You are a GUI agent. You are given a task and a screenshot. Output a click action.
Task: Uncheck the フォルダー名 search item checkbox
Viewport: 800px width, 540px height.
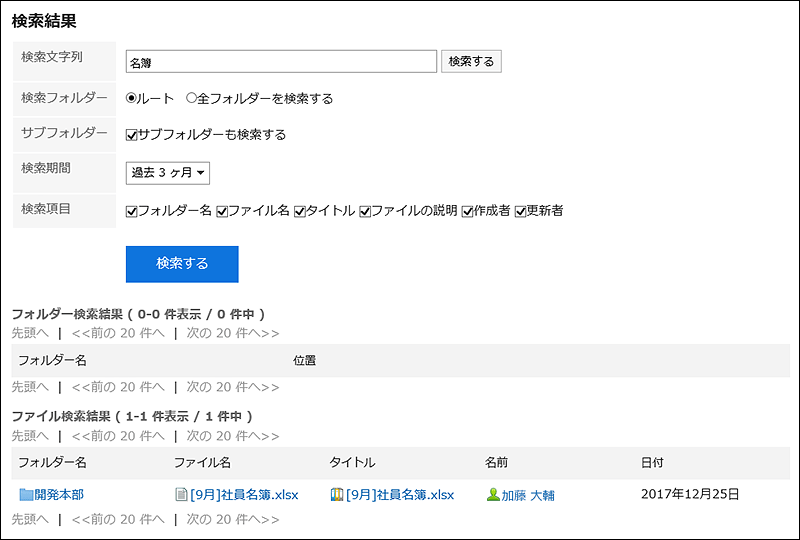[x=132, y=211]
